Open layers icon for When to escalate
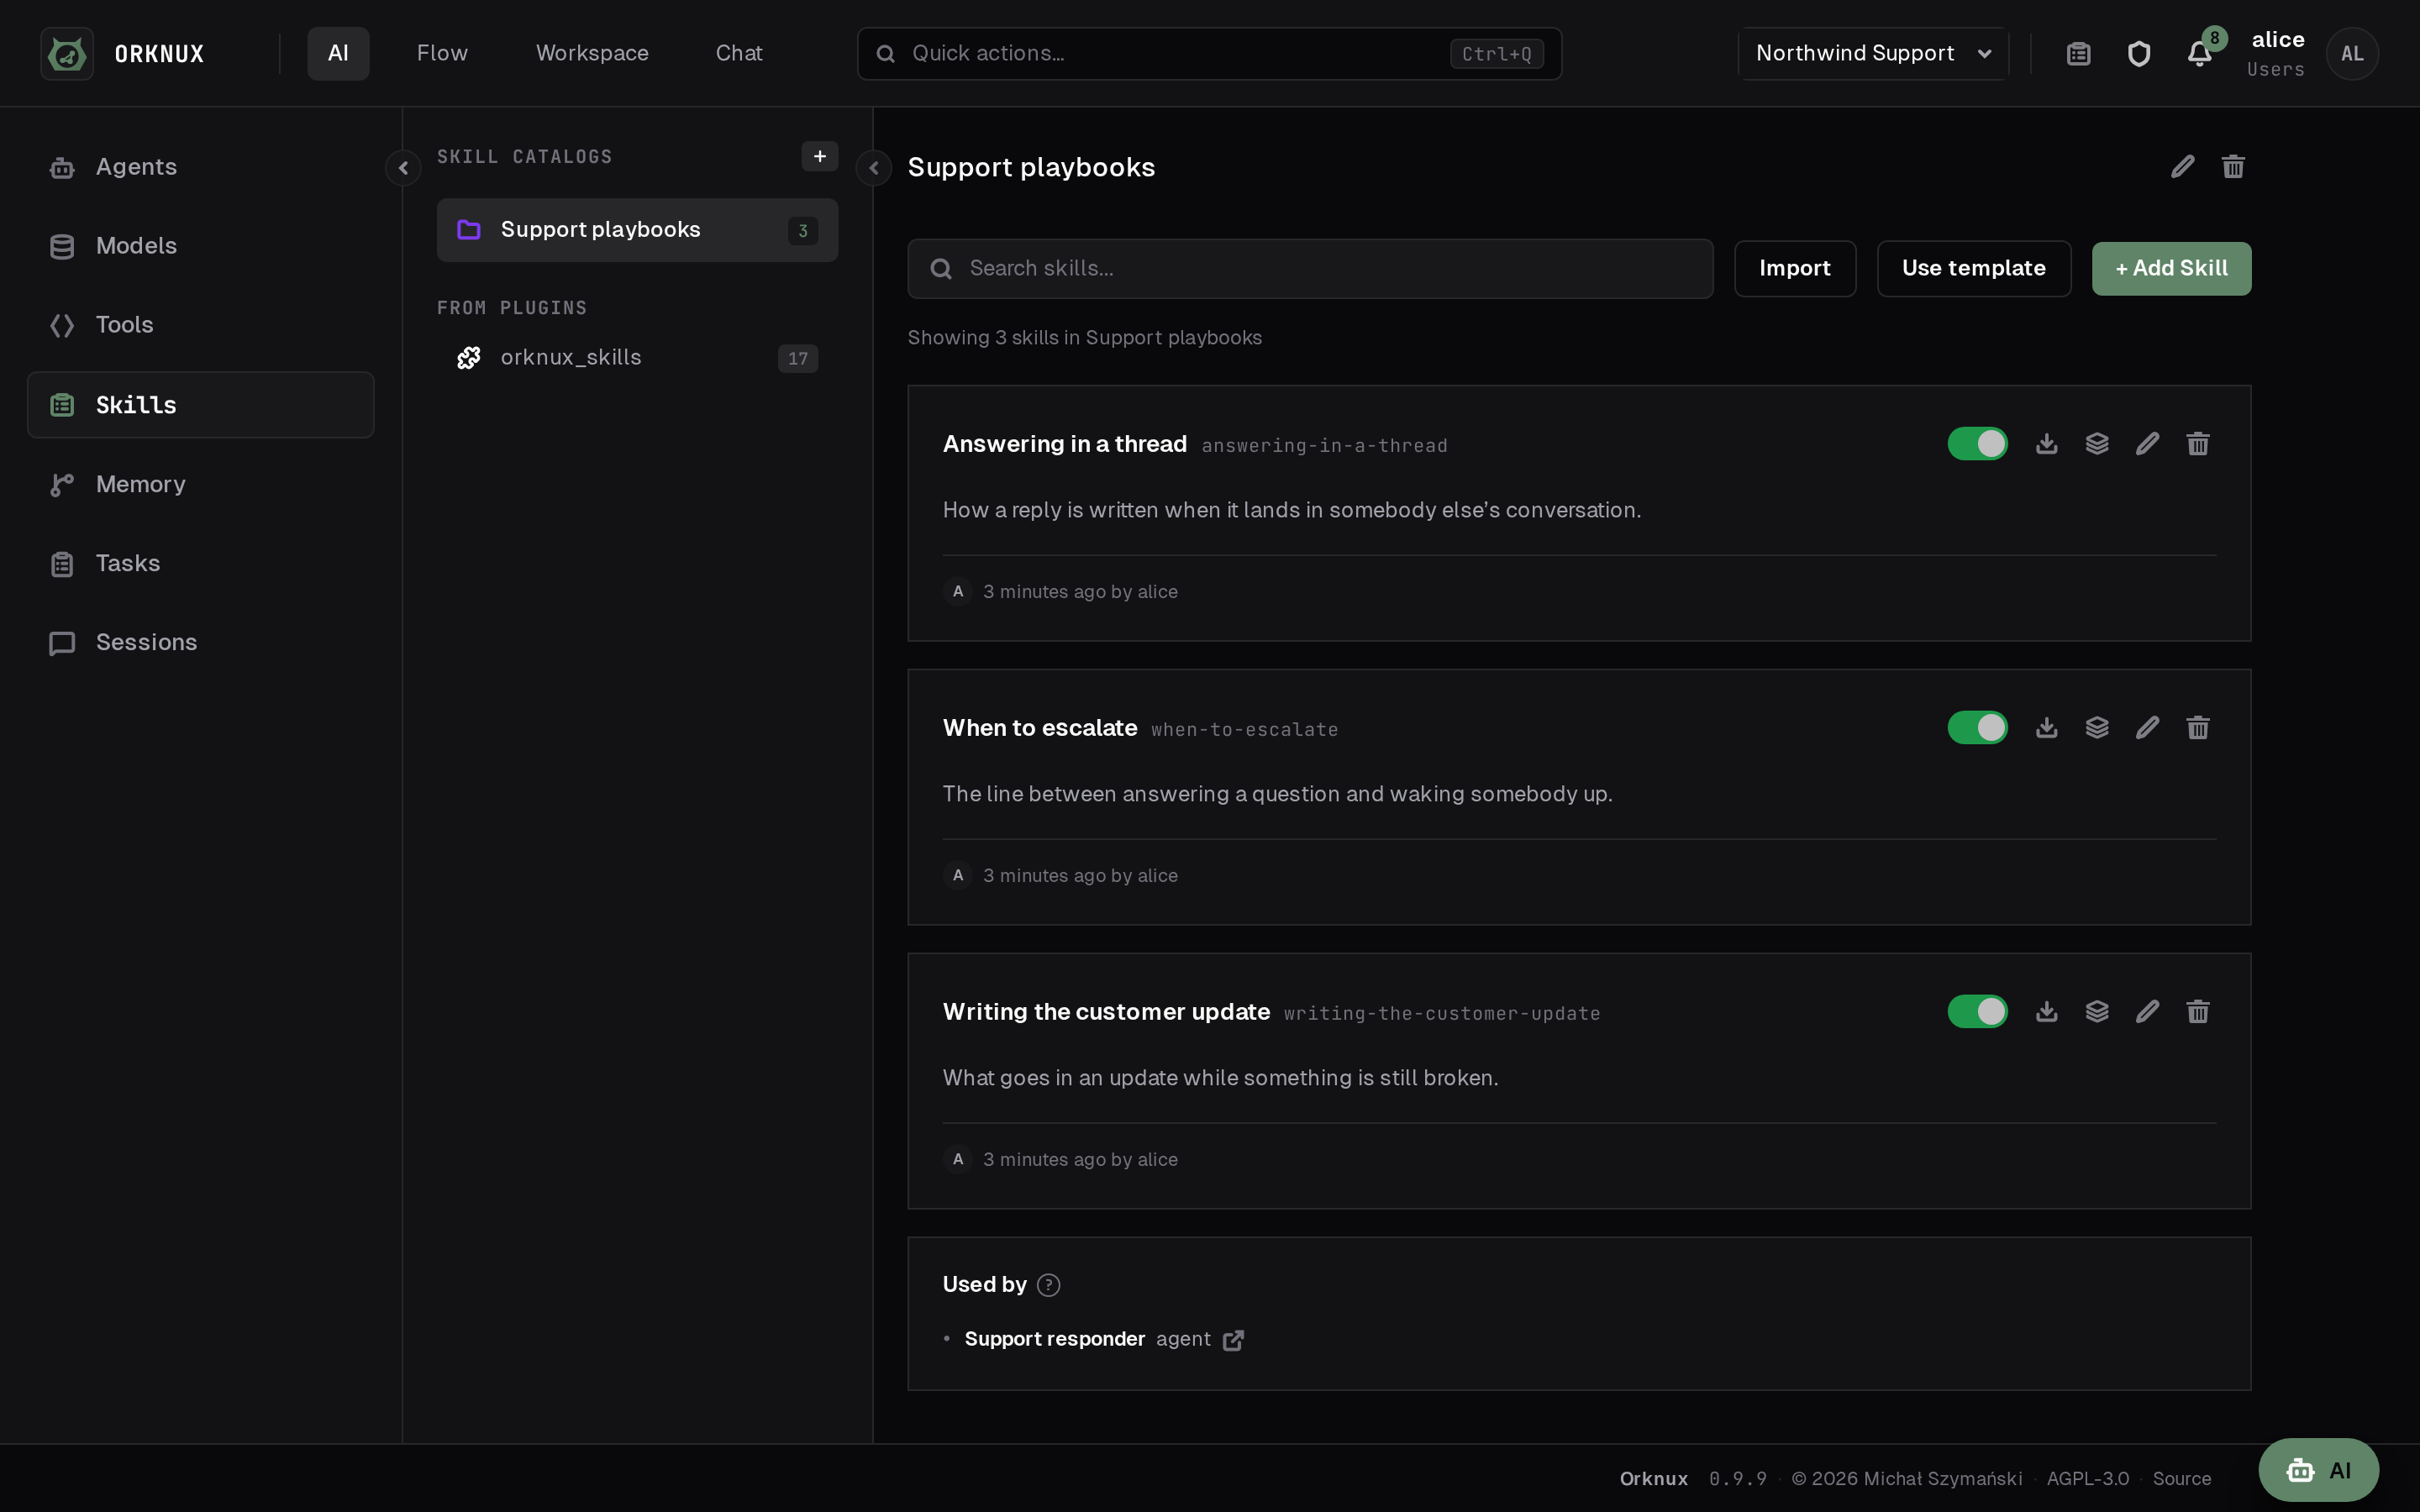This screenshot has width=2420, height=1512. 2097,727
